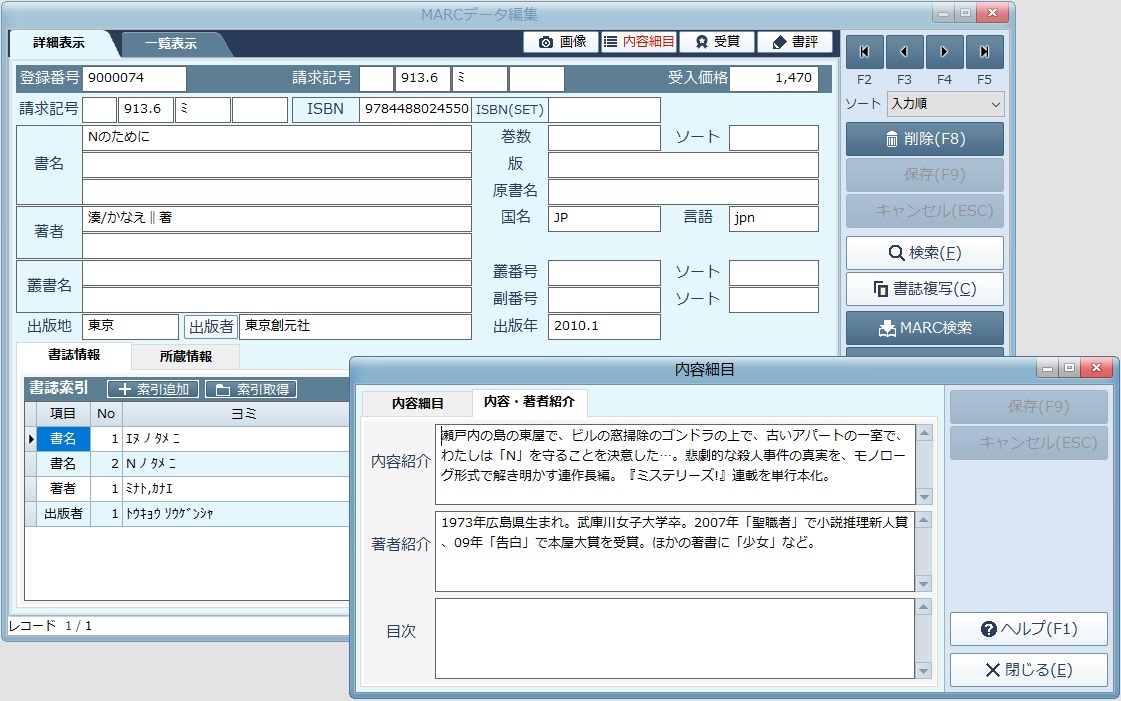1121x701 pixels.
Task: Click the ISBN field 9784488024550
Action: 416,109
